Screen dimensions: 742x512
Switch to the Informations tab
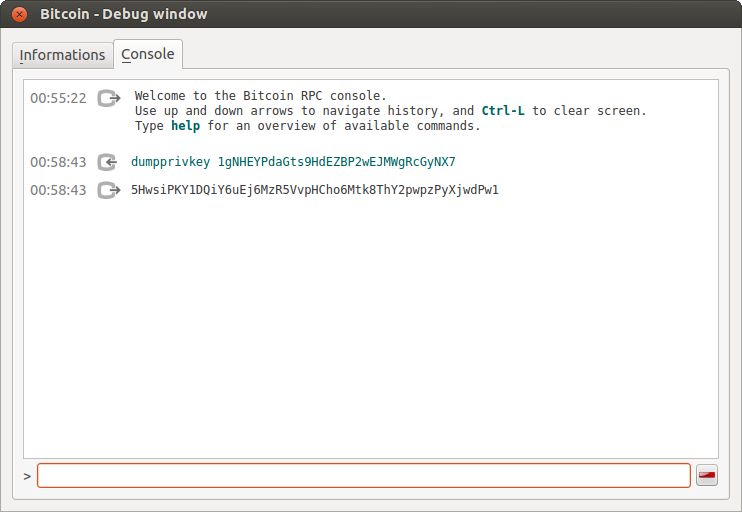62,55
